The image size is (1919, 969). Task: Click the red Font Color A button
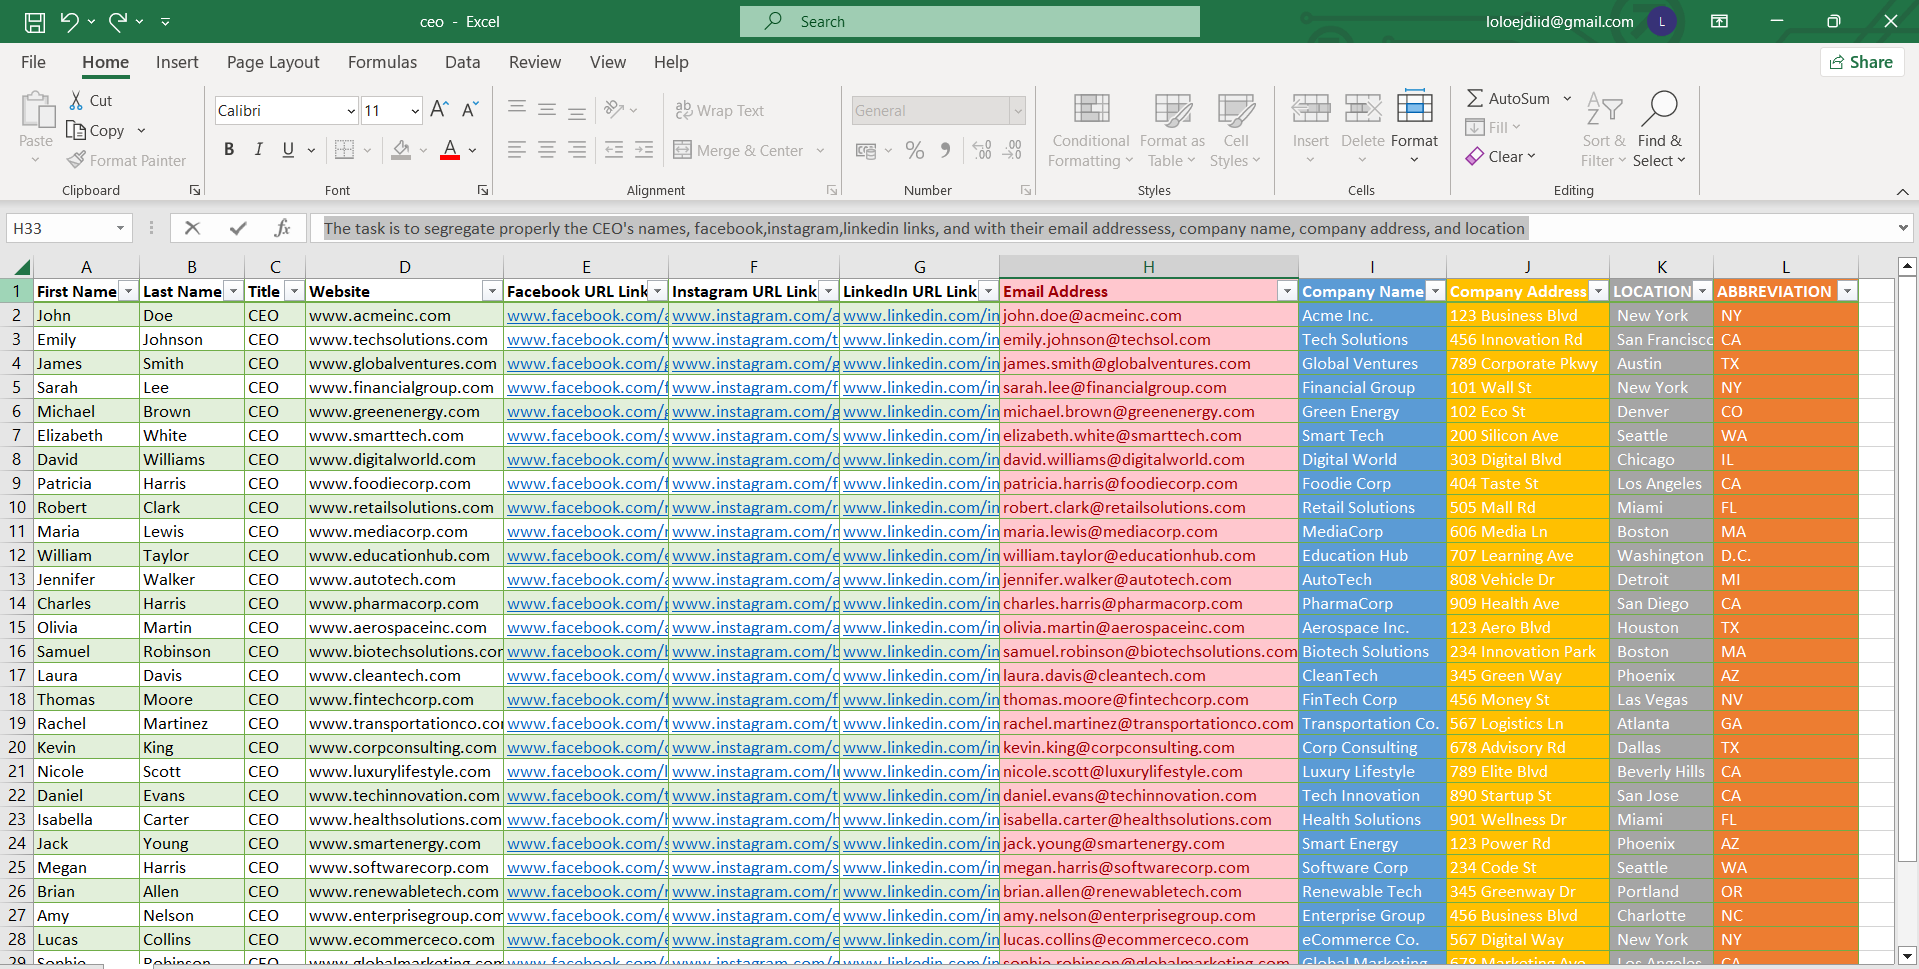point(450,150)
